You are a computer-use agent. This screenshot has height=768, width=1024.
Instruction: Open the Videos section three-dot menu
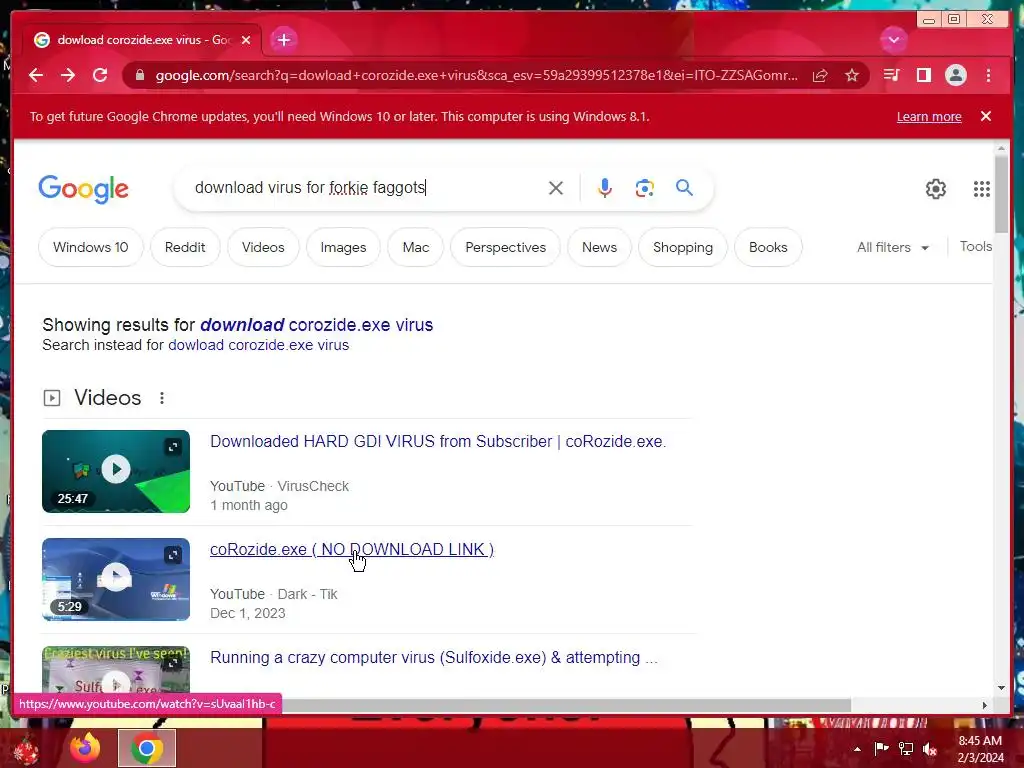(162, 398)
